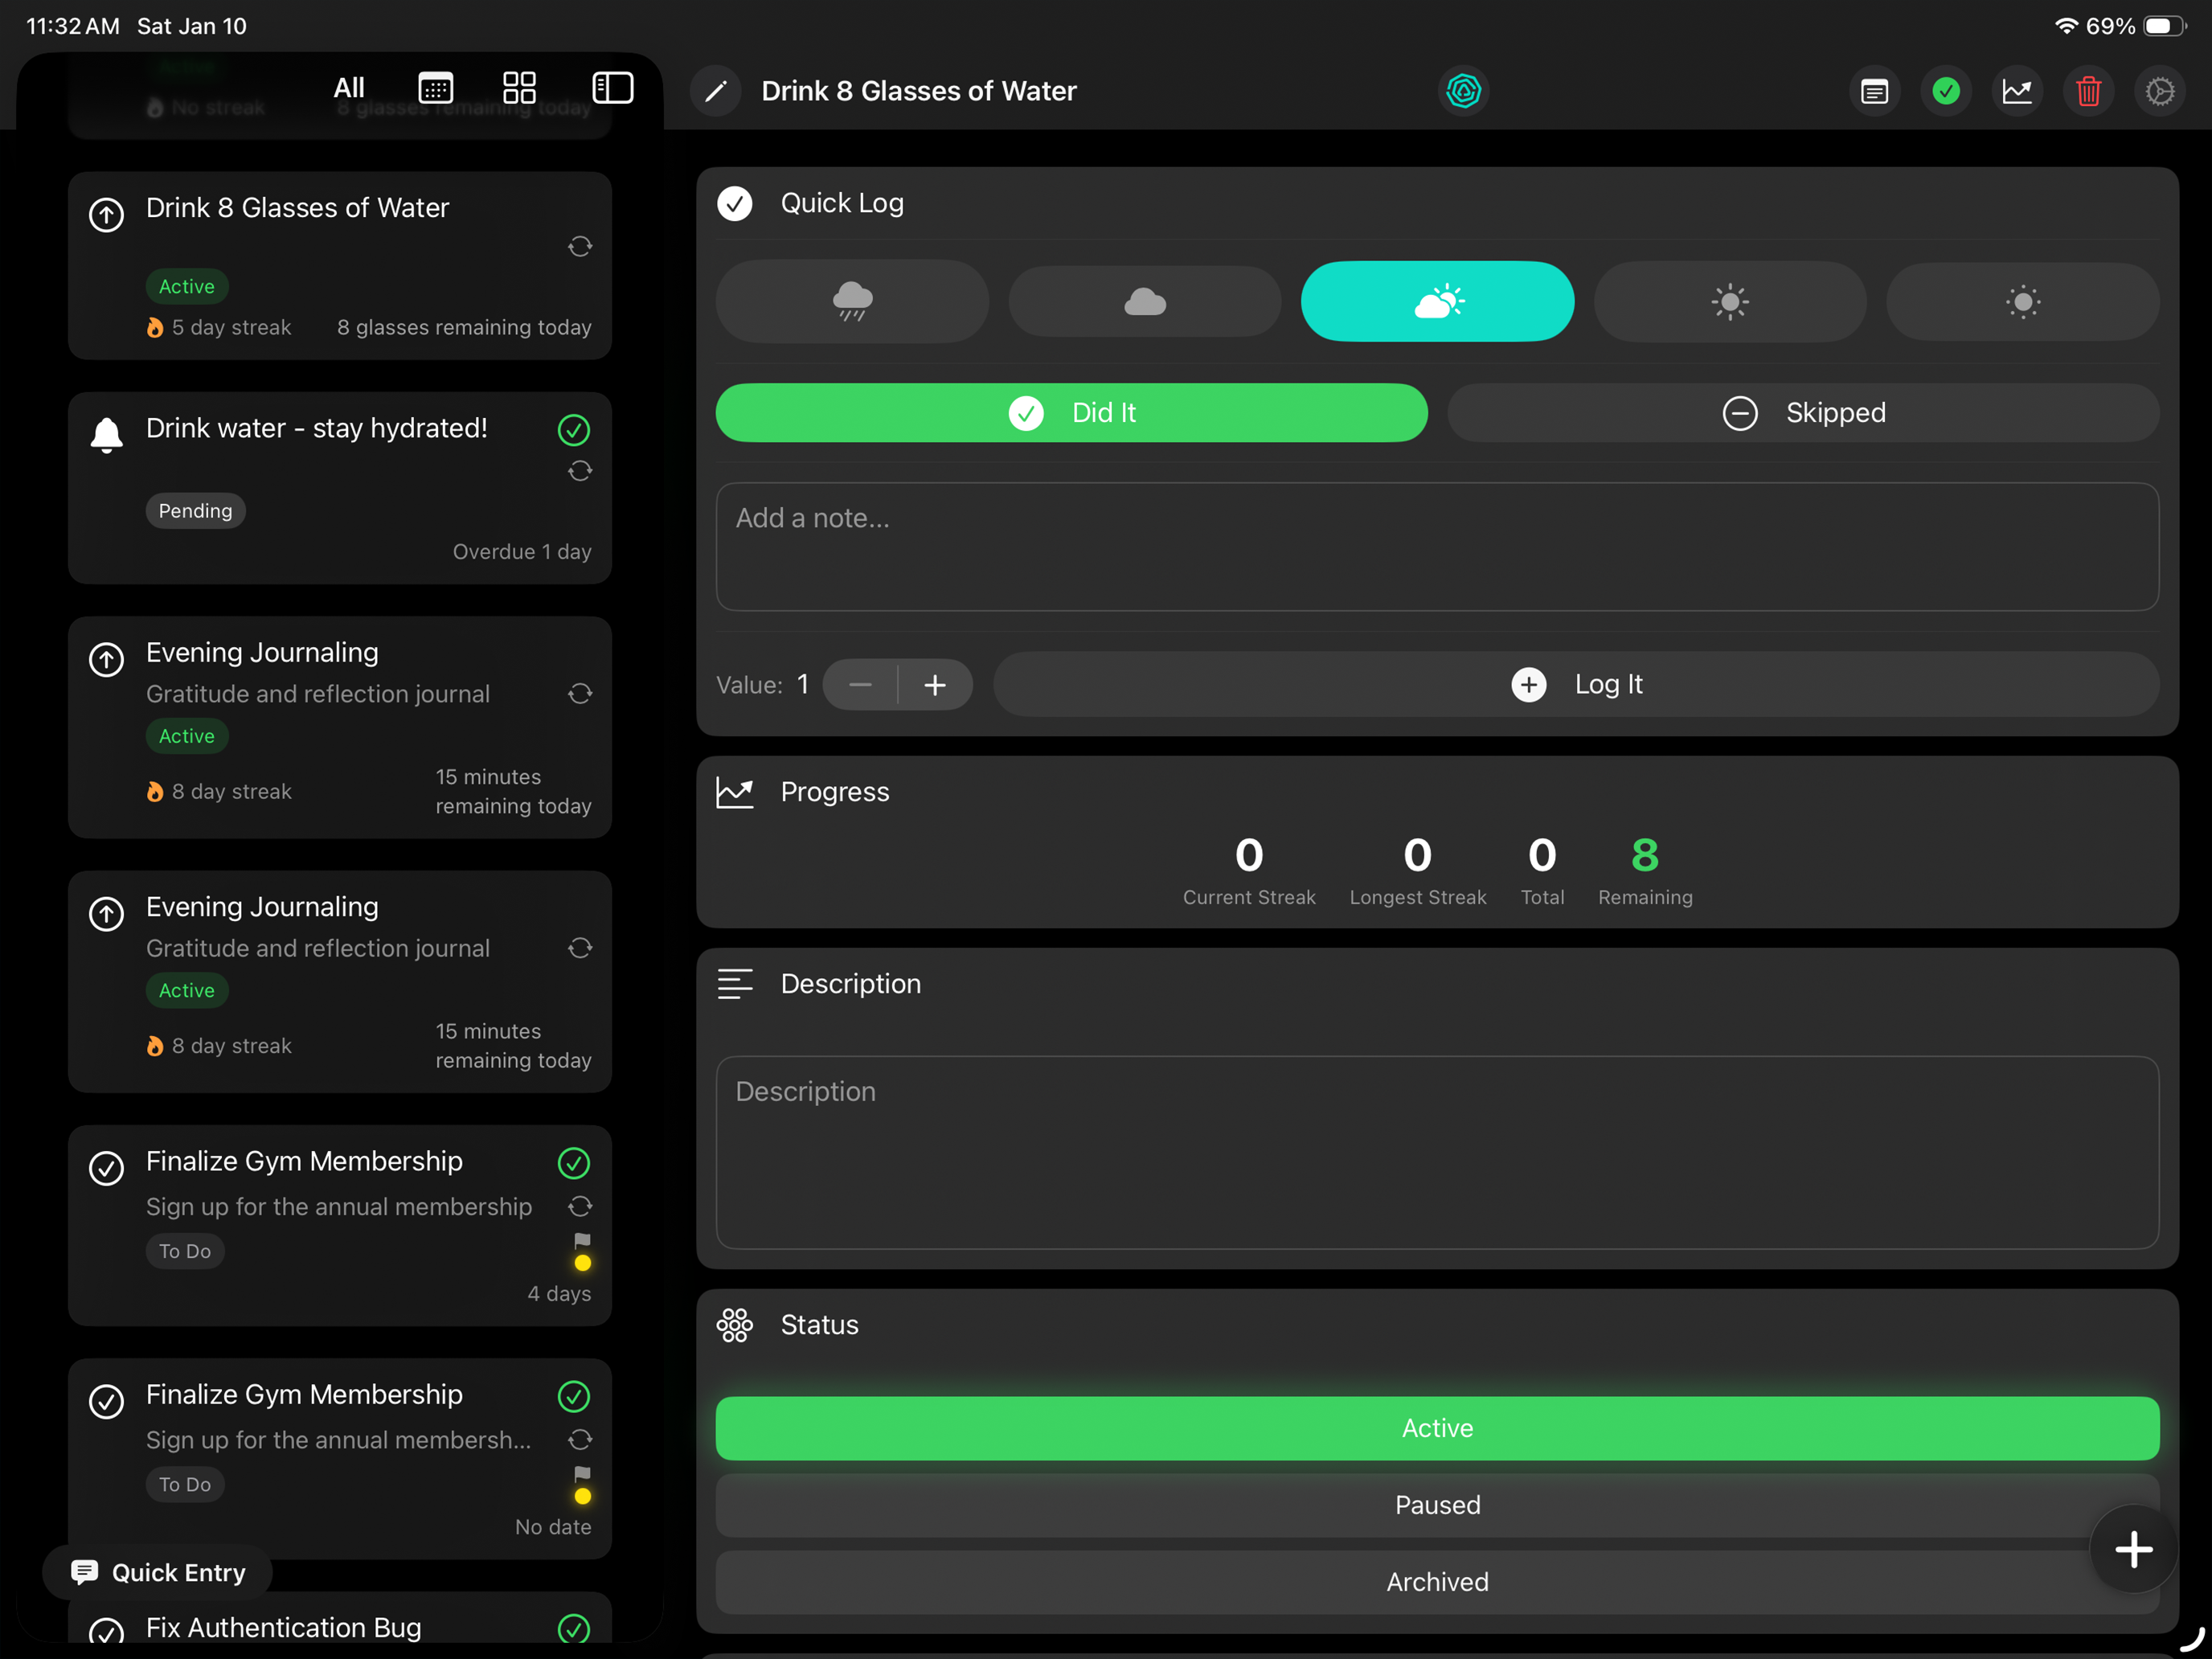Delete habit with red trash icon
Screen dimensions: 2212x1659
(x=2088, y=91)
